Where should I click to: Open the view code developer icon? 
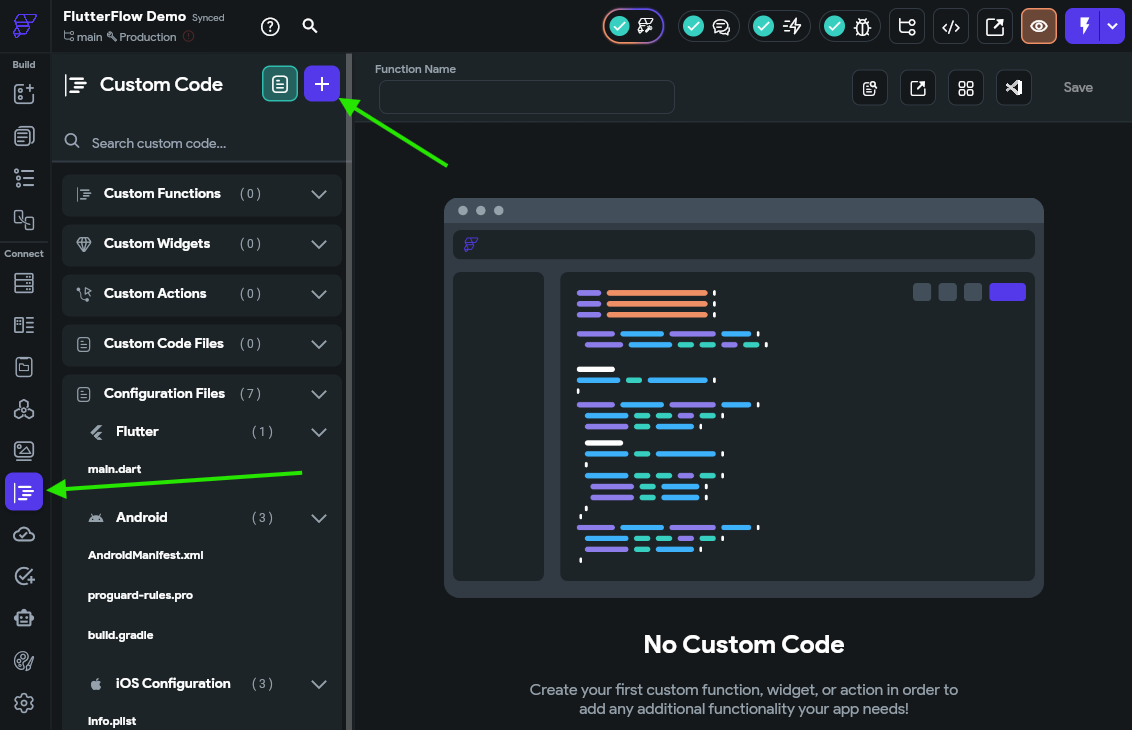tap(951, 27)
